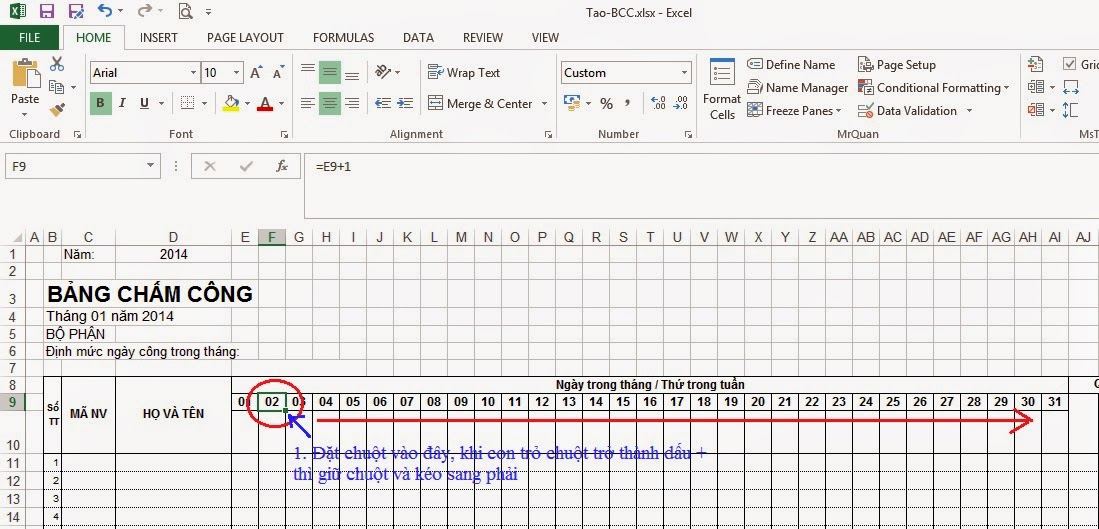Viewport: 1099px width, 529px height.
Task: Toggle Top Align
Action: (x=308, y=71)
